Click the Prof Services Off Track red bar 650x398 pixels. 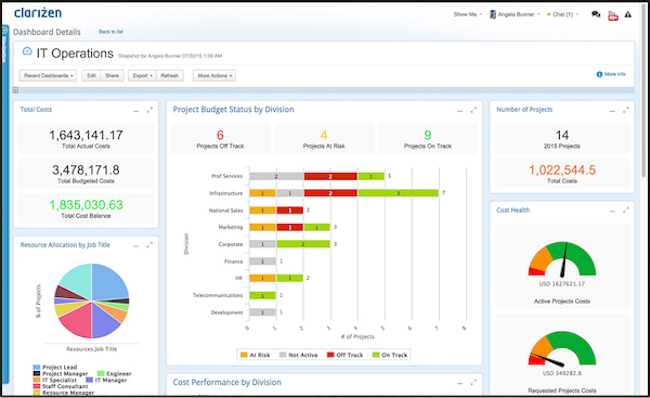coord(330,176)
